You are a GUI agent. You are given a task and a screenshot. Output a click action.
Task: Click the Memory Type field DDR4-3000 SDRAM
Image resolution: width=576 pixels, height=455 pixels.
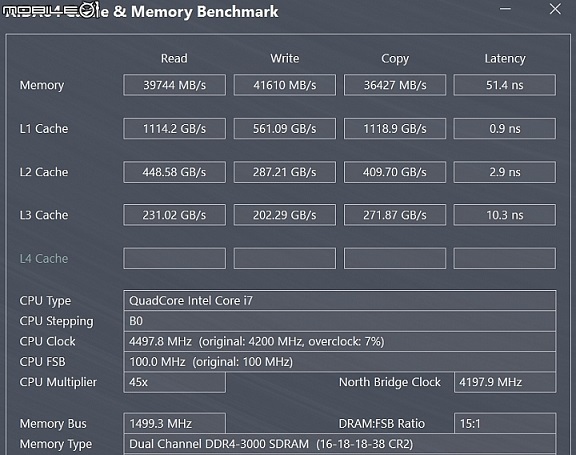pos(340,444)
